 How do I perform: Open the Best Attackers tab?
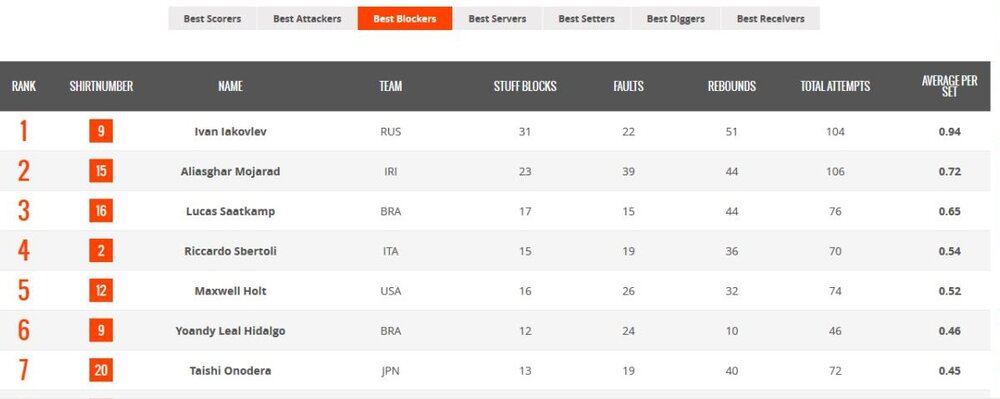307,18
